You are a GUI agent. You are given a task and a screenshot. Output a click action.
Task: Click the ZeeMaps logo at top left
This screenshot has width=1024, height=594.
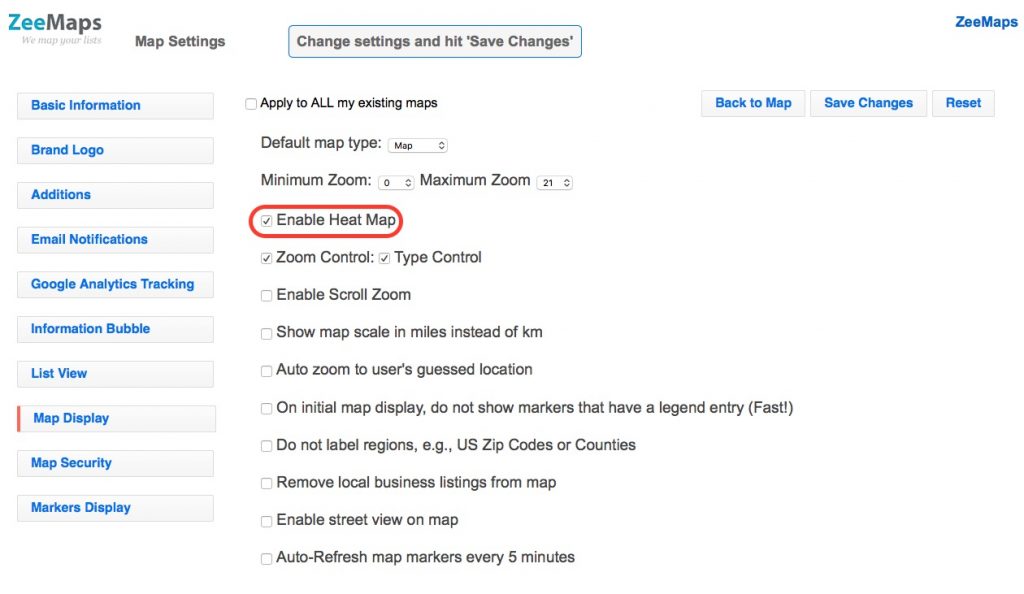pyautogui.click(x=55, y=29)
